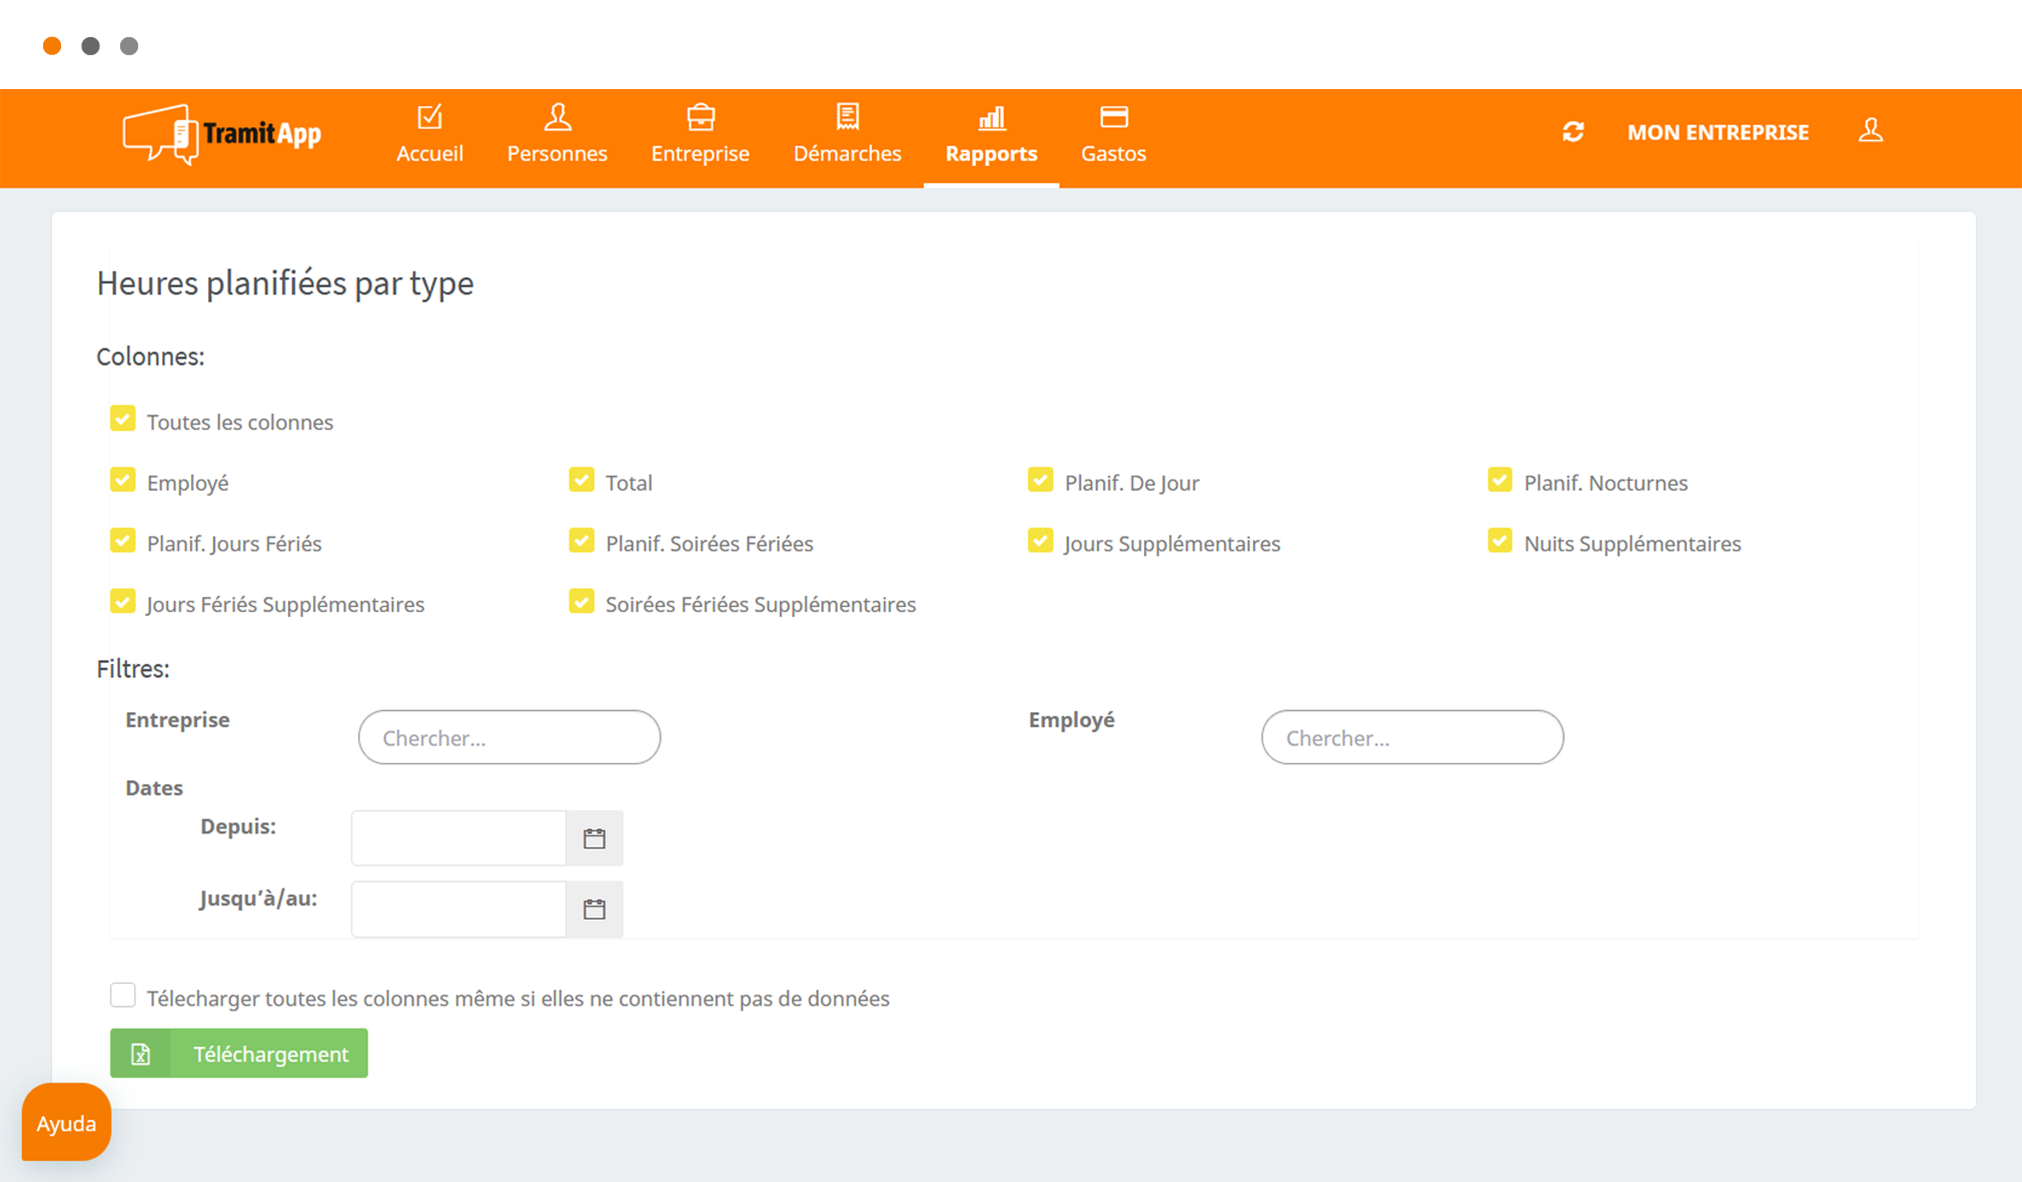The height and width of the screenshot is (1182, 2022).
Task: Click the Excel icon on download button
Action: tap(141, 1054)
